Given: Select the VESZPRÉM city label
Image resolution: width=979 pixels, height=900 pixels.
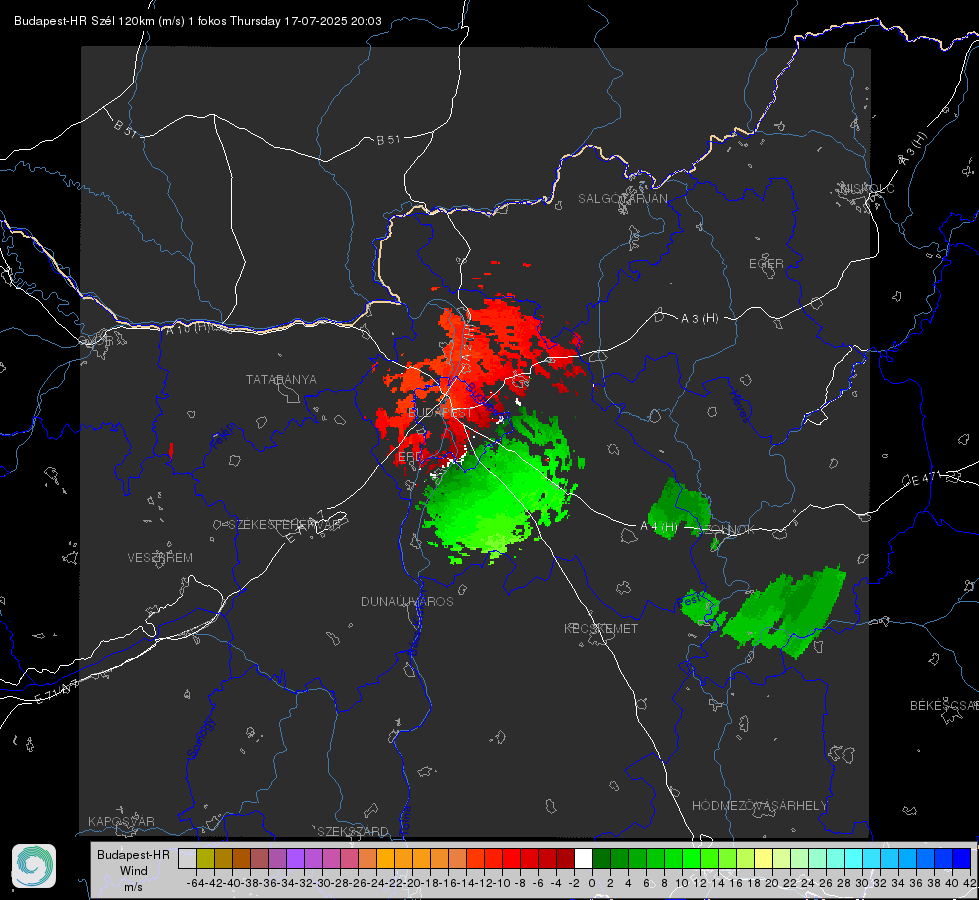Looking at the screenshot, I should [160, 557].
